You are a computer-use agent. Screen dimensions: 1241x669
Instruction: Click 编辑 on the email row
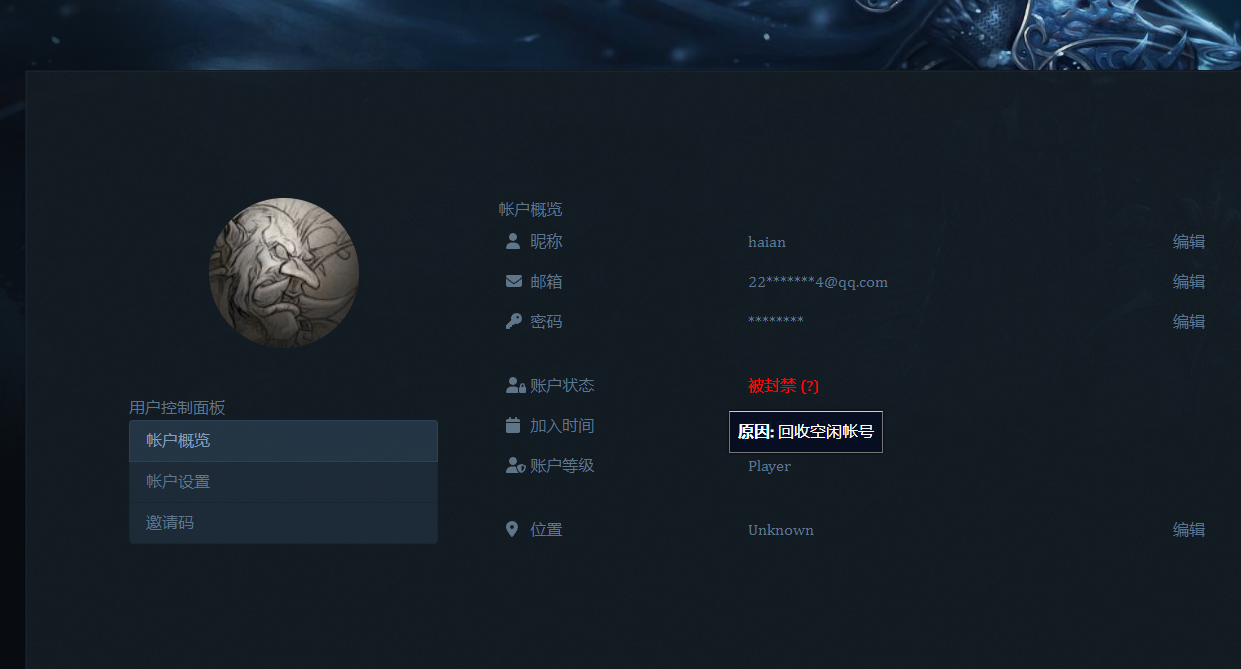[1189, 281]
